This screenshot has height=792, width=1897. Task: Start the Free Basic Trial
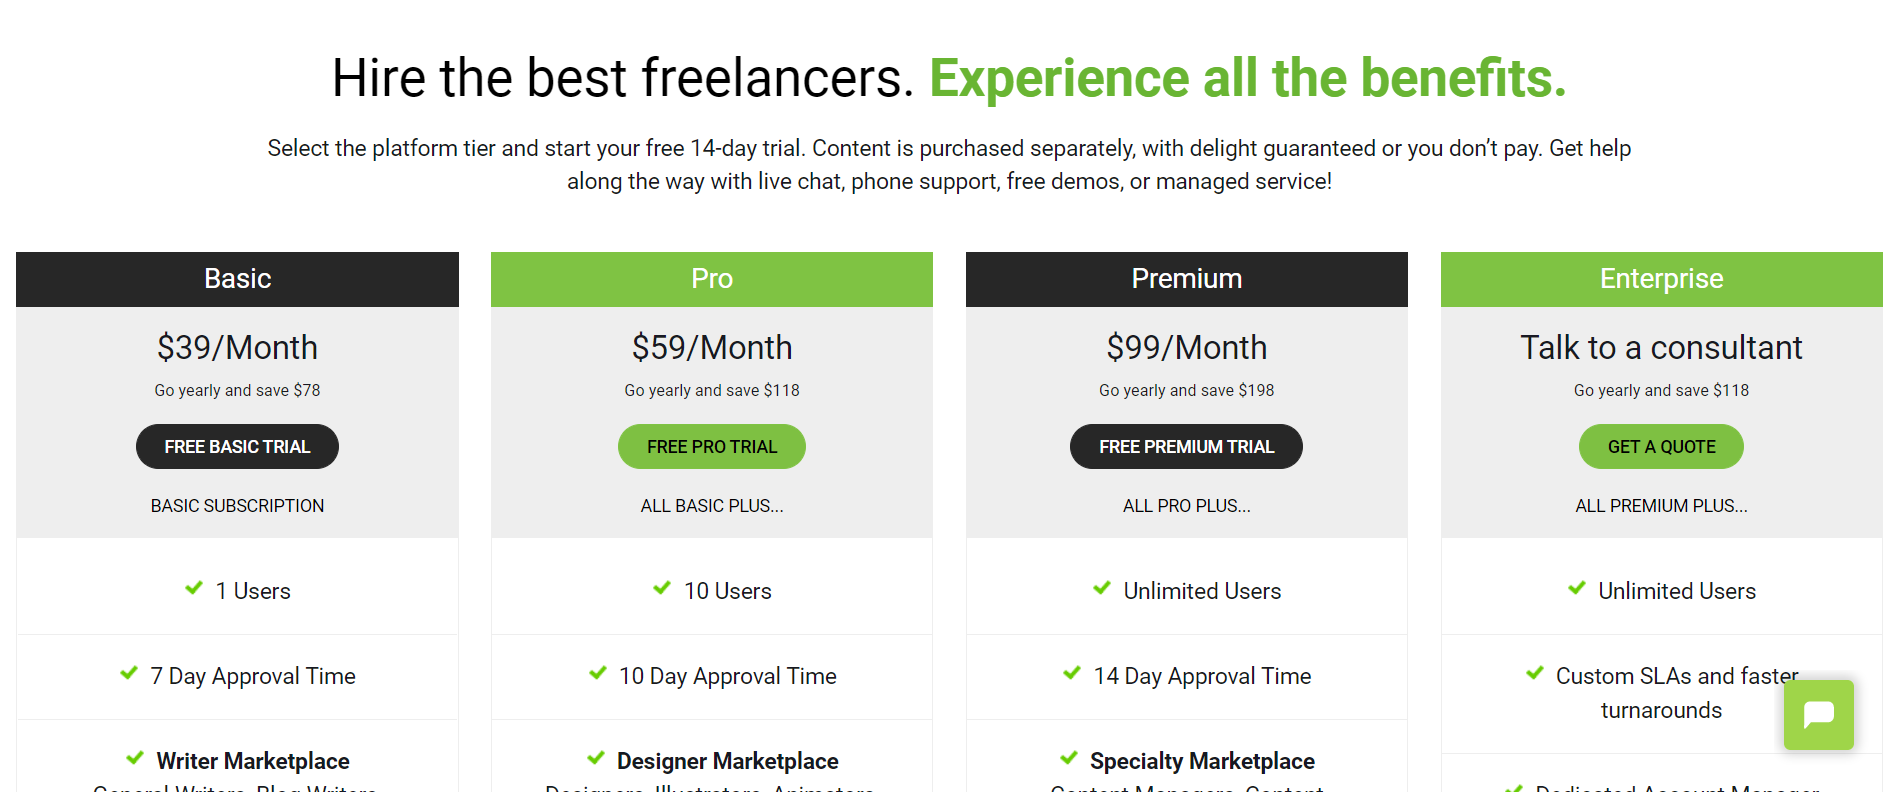pos(237,446)
